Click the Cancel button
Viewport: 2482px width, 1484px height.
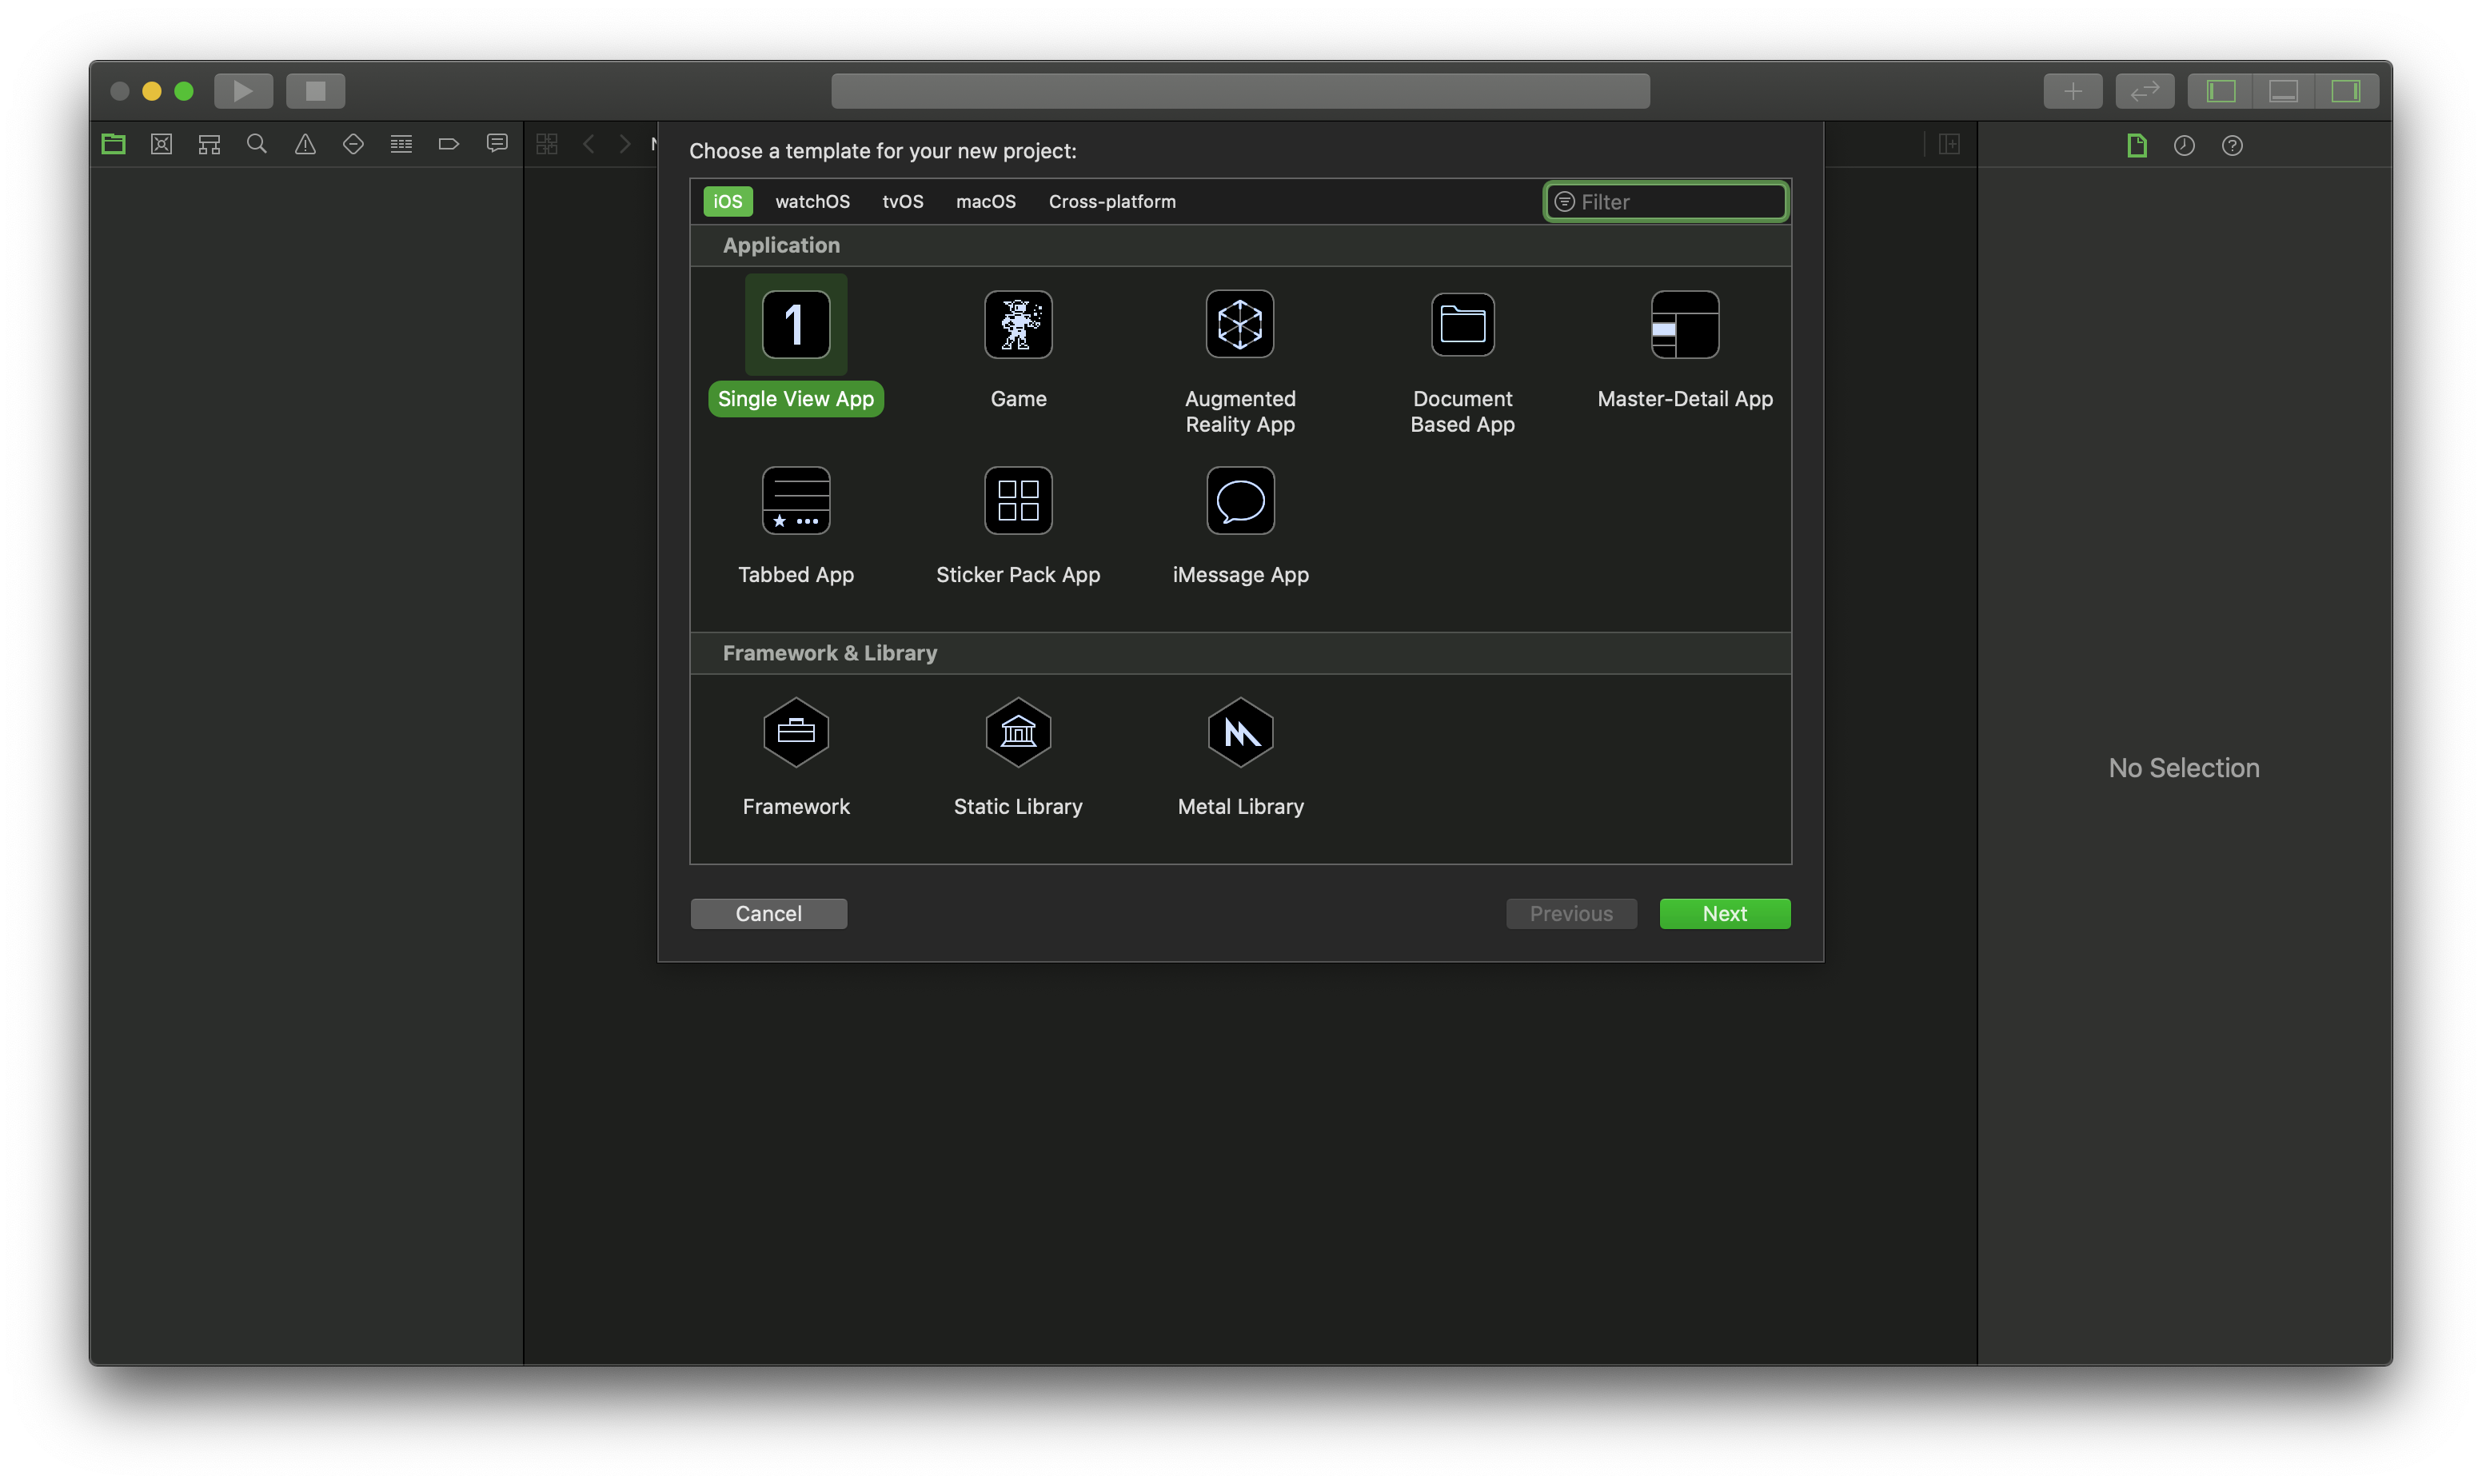point(768,913)
